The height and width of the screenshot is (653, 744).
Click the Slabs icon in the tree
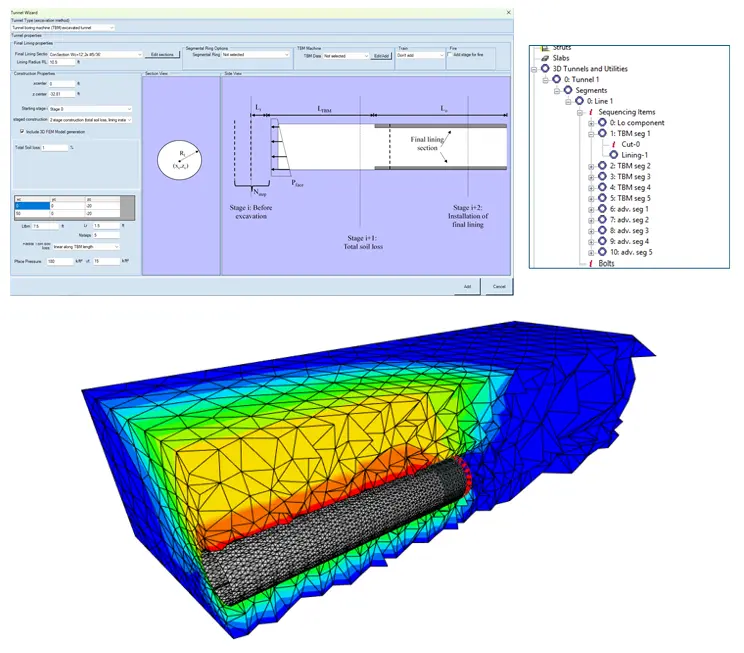[x=545, y=58]
